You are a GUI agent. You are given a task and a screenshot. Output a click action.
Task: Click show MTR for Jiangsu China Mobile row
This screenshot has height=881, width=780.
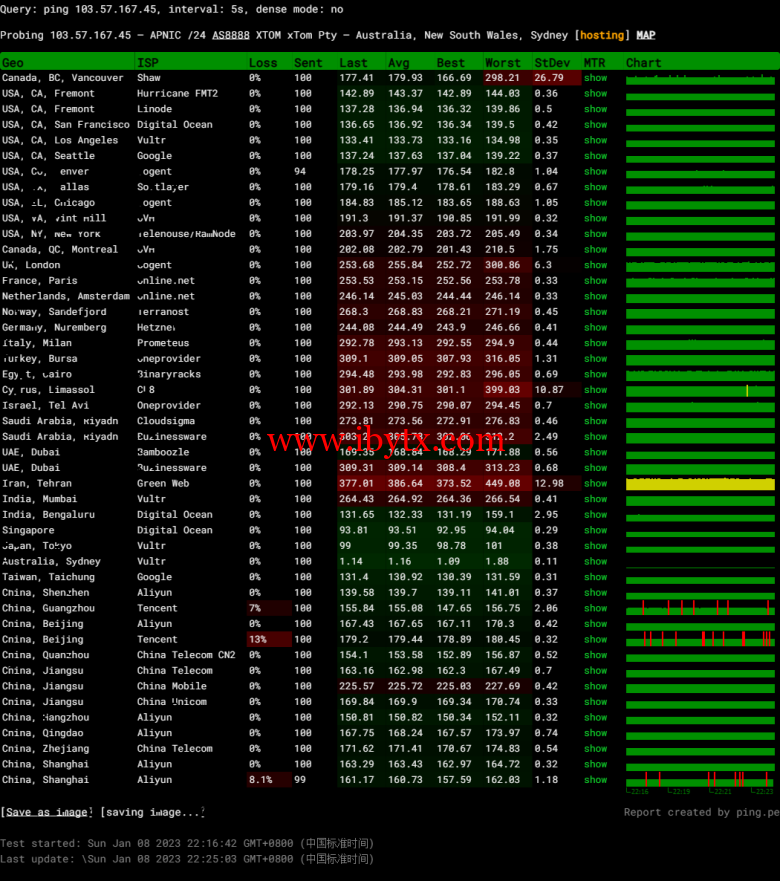coord(596,687)
